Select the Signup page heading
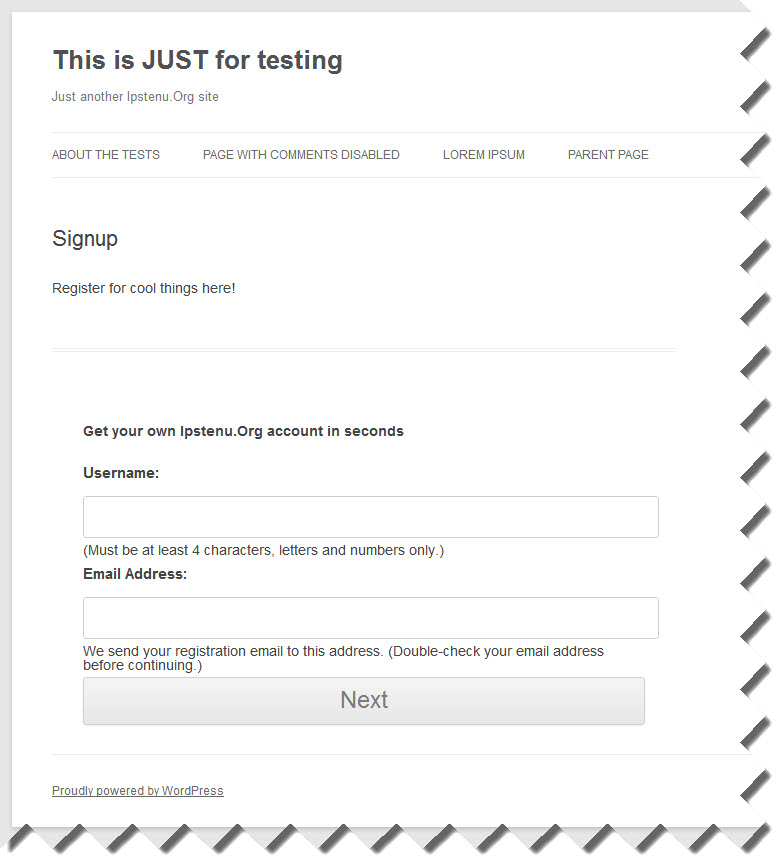 click(85, 239)
